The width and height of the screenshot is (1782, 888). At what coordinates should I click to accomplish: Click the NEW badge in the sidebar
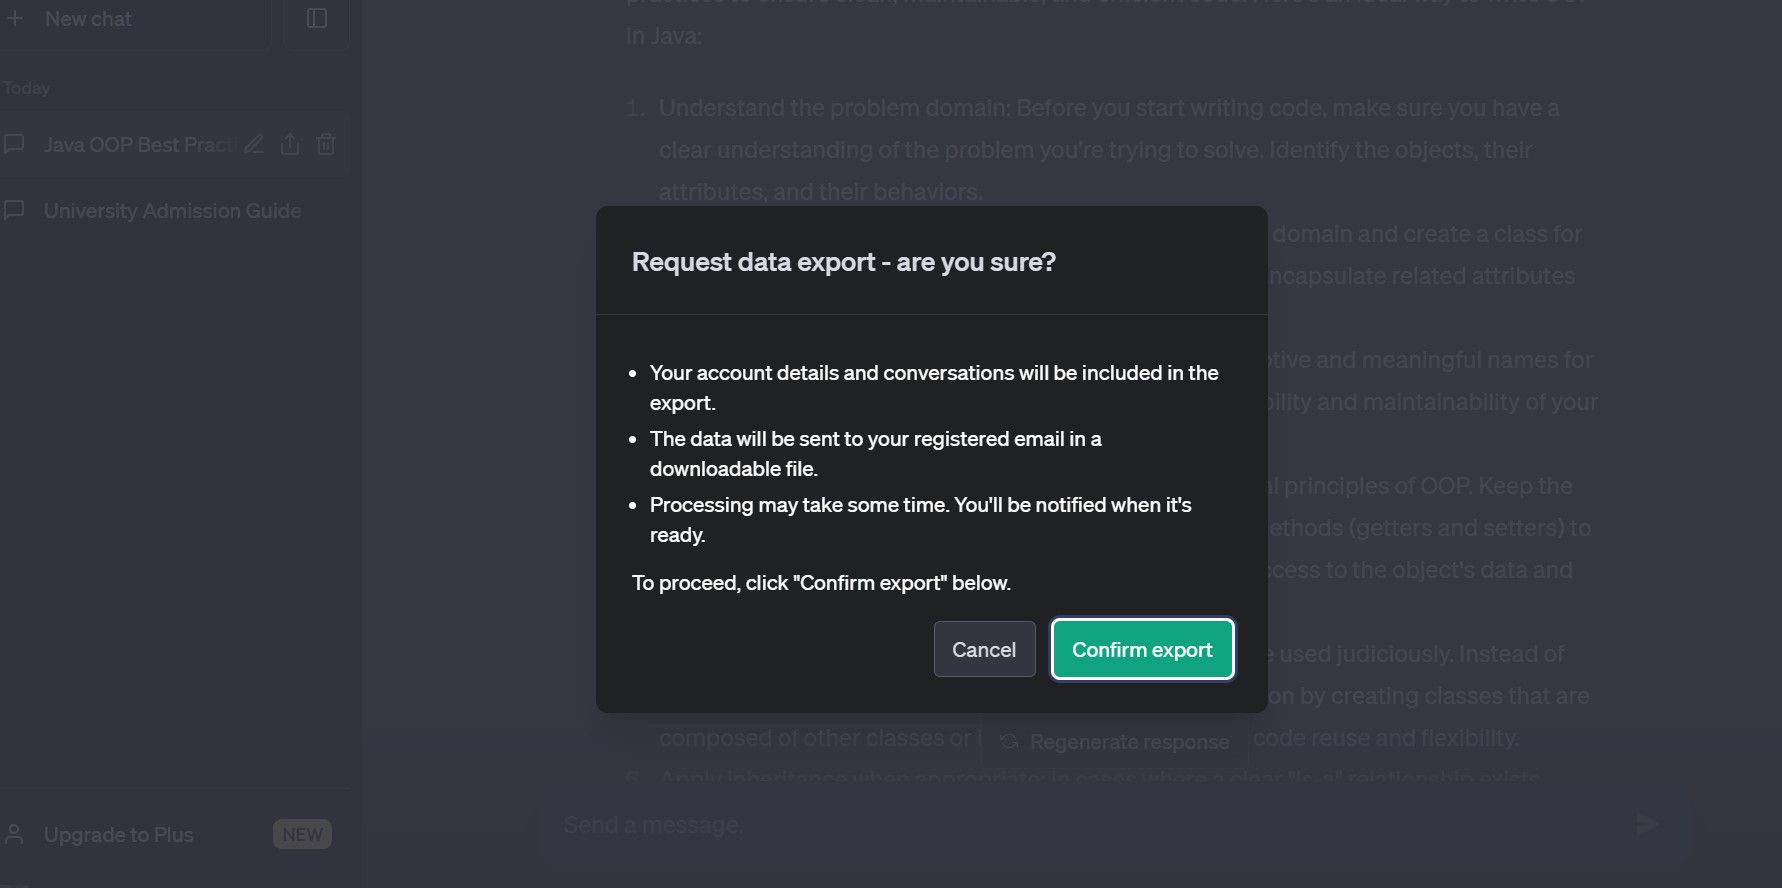[302, 835]
